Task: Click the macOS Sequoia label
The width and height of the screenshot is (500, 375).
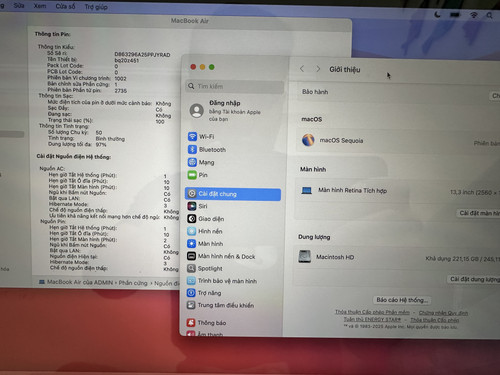Action: [341, 140]
